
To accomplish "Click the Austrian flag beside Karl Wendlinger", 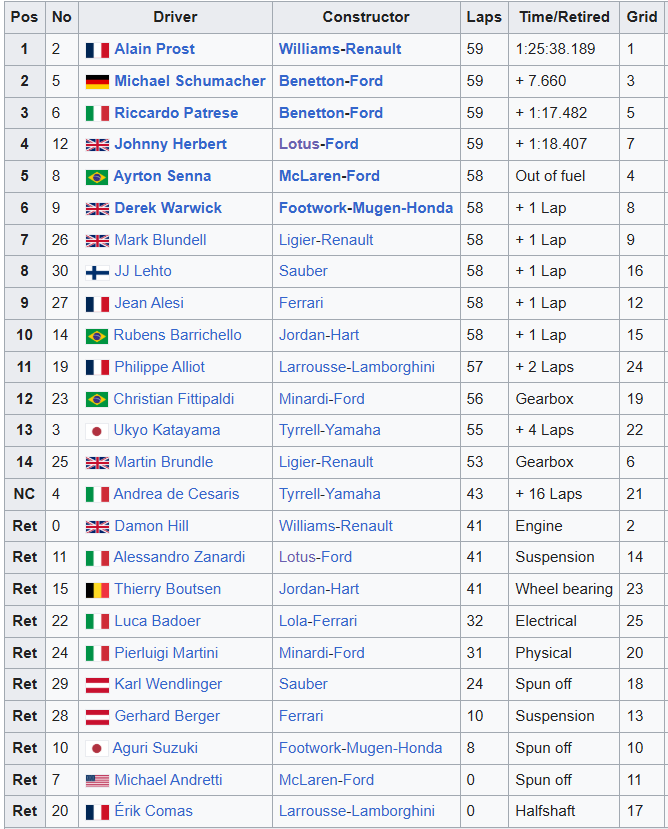I will [x=97, y=685].
